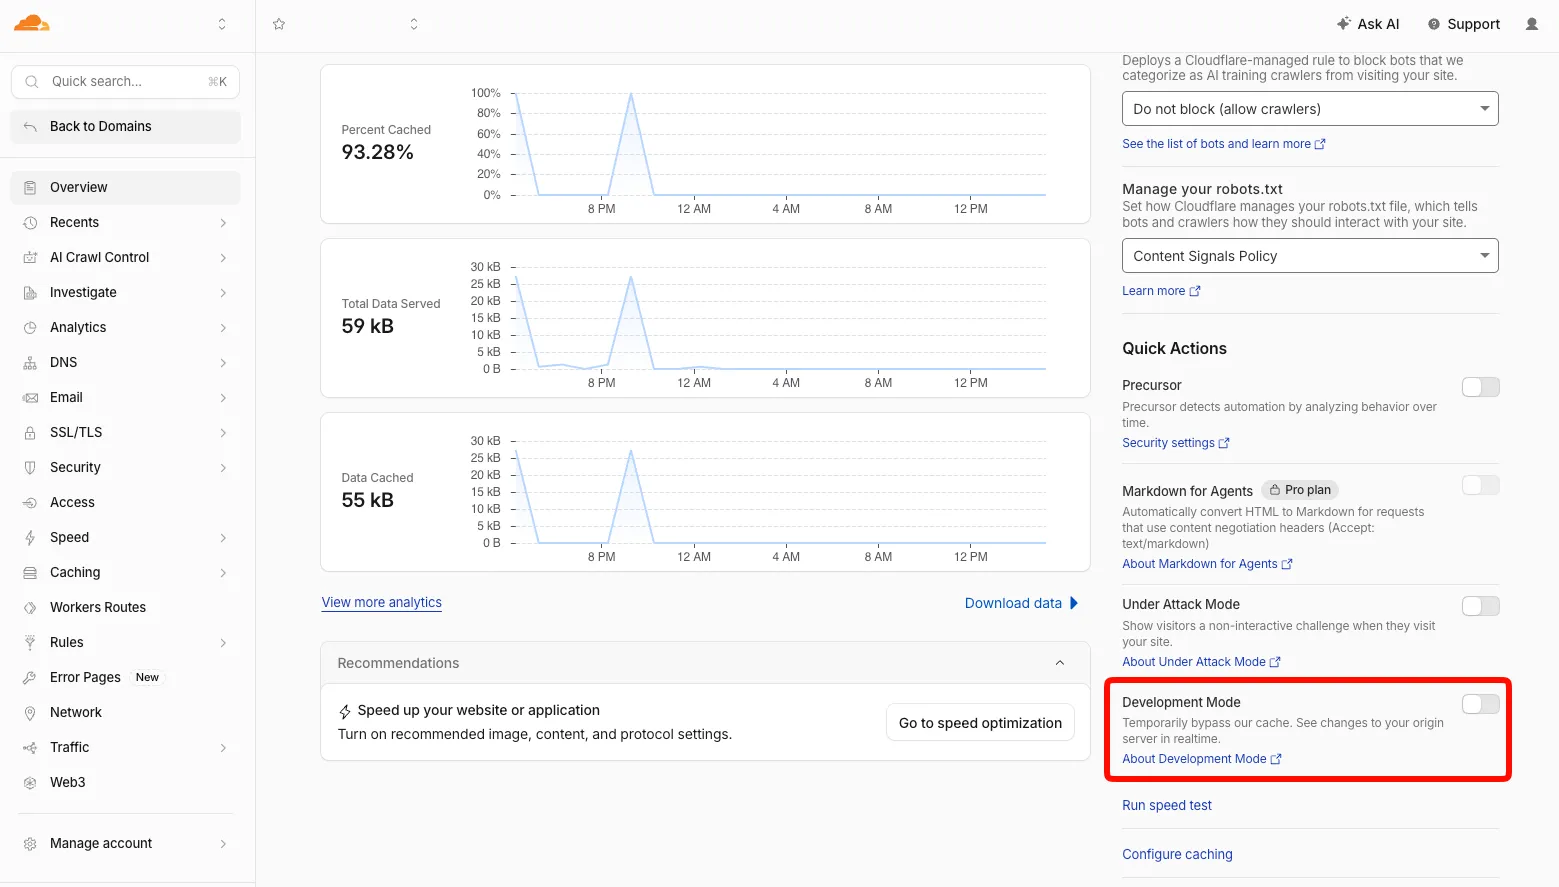Image resolution: width=1559 pixels, height=887 pixels.
Task: Click Go to speed optimization button
Action: tap(980, 723)
